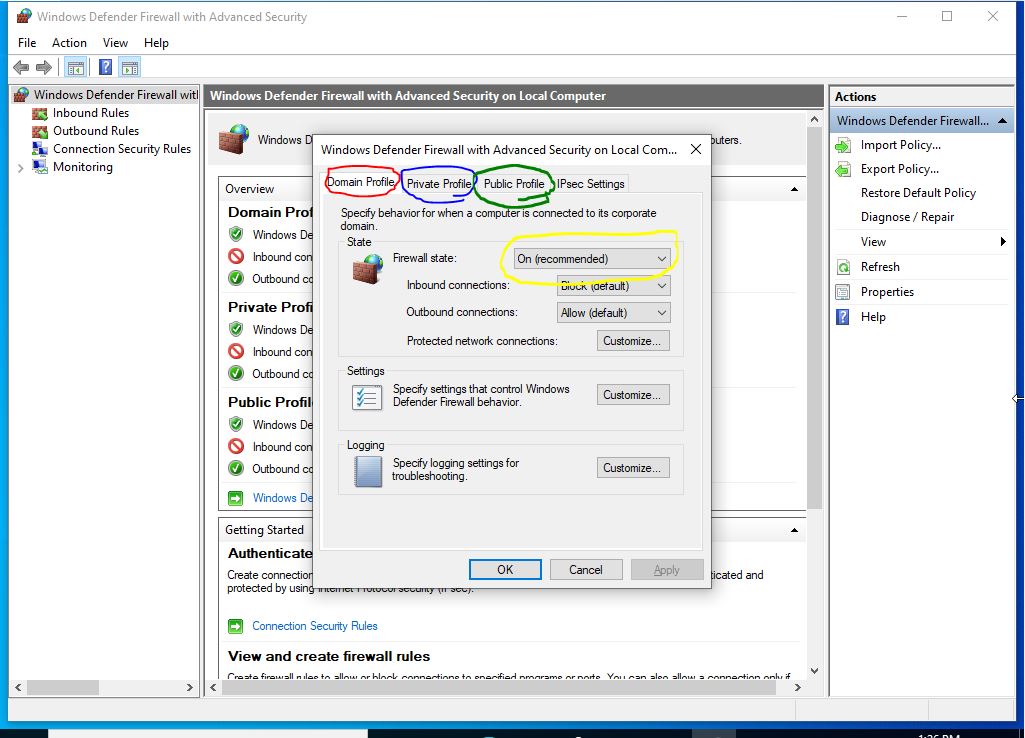
Task: Toggle the Show/Hide Action Pane toolbar icon
Action: click(x=130, y=67)
